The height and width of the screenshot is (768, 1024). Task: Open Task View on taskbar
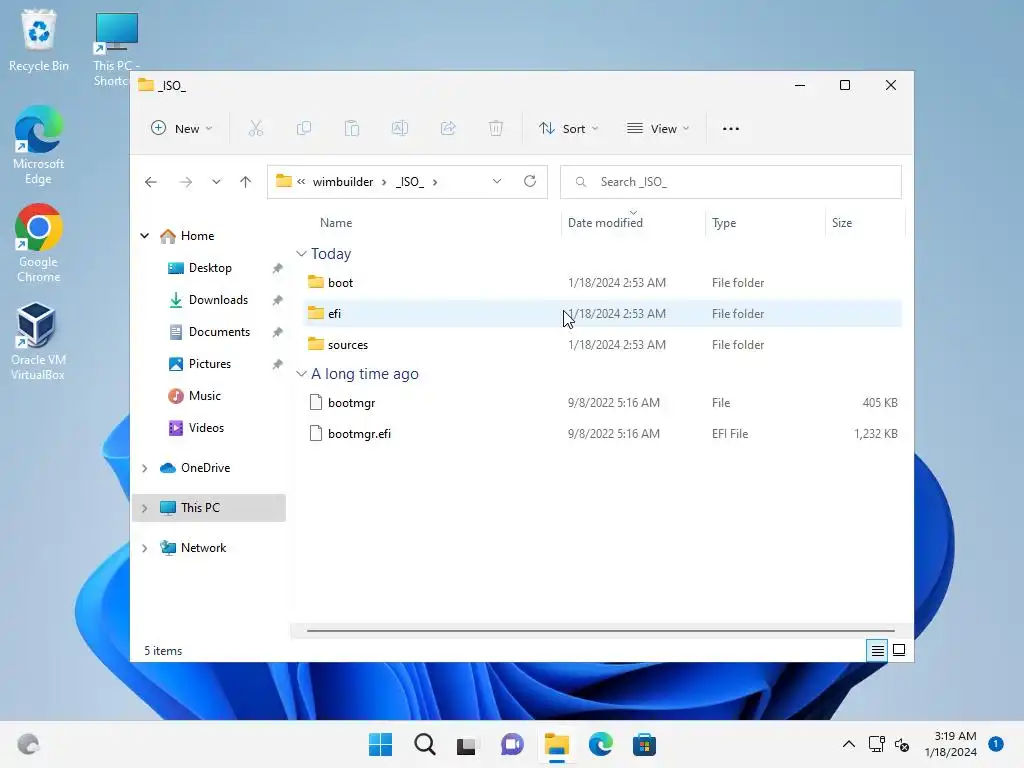(466, 744)
